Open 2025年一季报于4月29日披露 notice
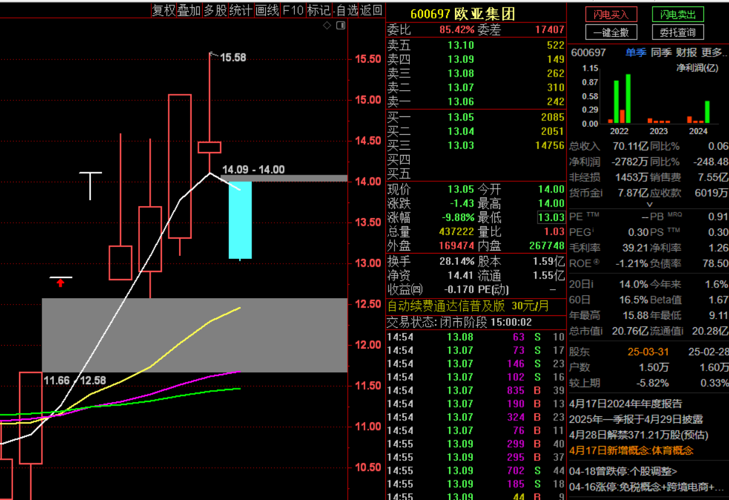729x500 pixels. click(636, 419)
